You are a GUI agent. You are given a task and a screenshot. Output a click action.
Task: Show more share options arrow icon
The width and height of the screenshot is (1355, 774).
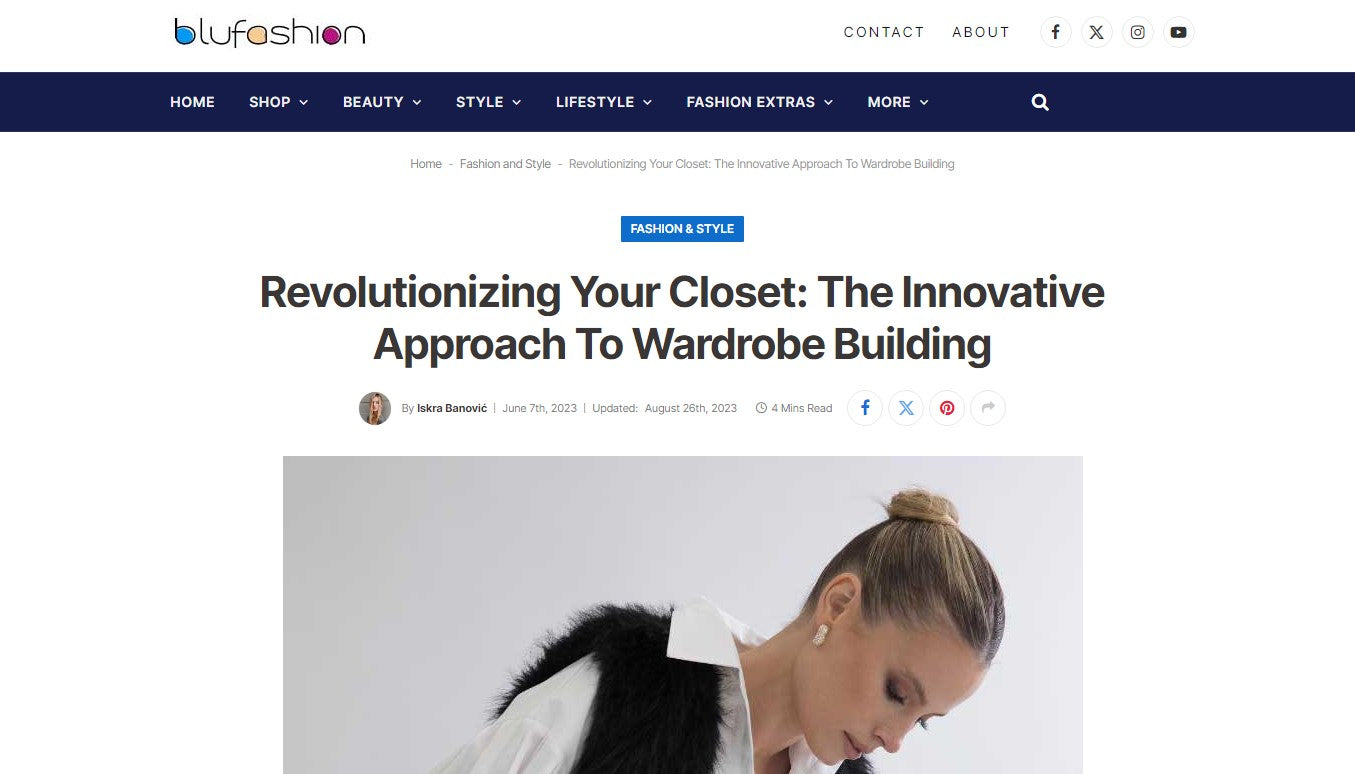pos(988,408)
